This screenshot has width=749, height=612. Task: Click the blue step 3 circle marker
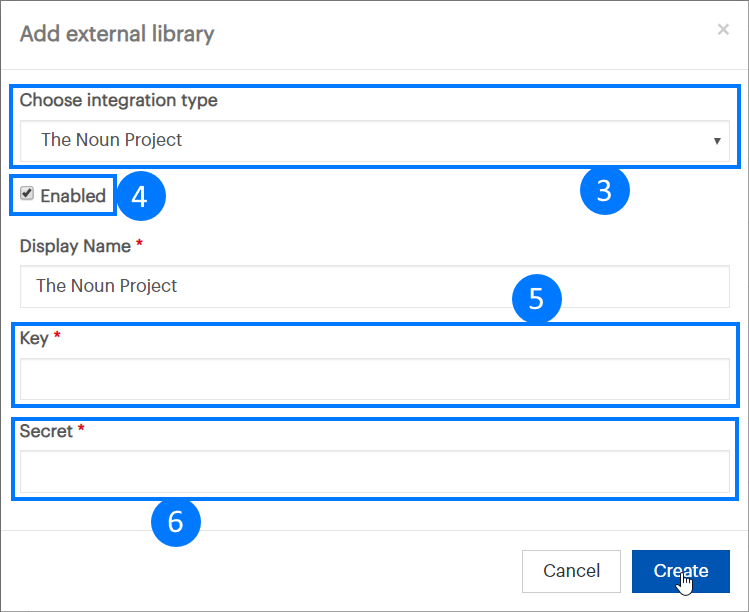[x=605, y=190]
